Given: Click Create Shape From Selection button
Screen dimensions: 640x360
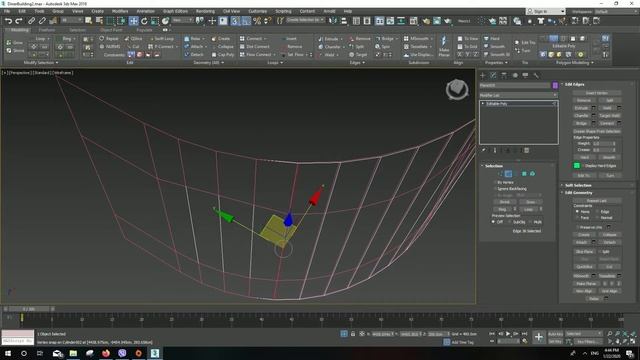Looking at the screenshot, I should (x=596, y=131).
